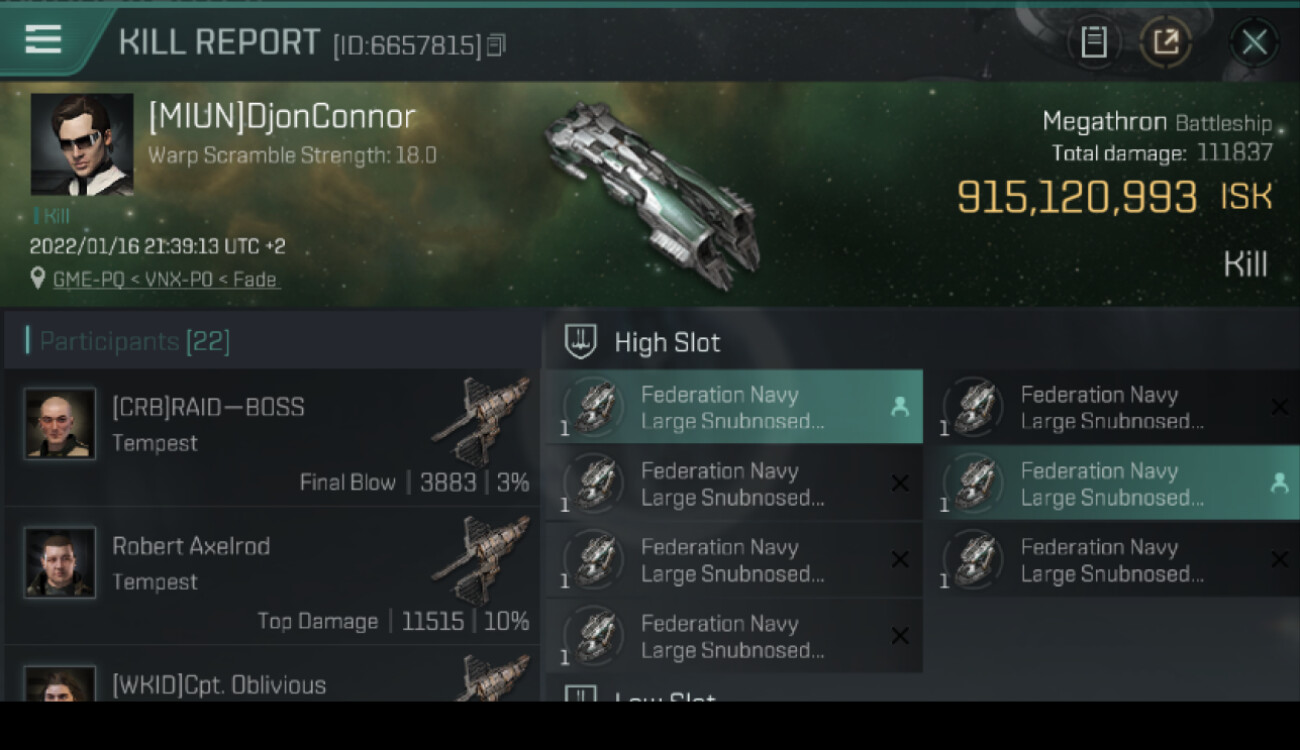
Task: Click dropped-item person icon on first module
Action: [x=899, y=406]
